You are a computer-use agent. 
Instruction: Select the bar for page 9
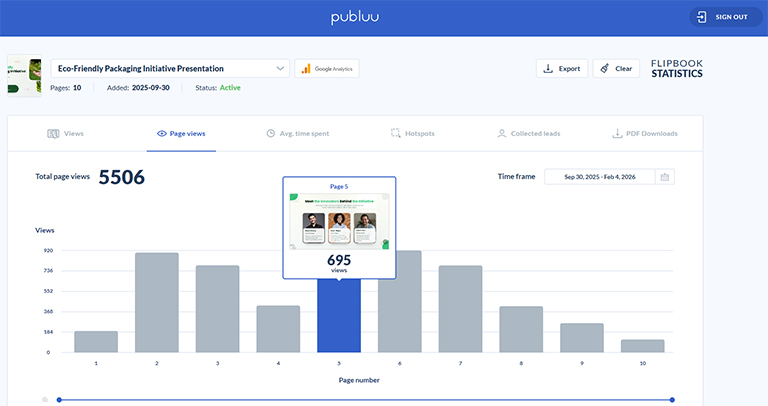click(582, 338)
